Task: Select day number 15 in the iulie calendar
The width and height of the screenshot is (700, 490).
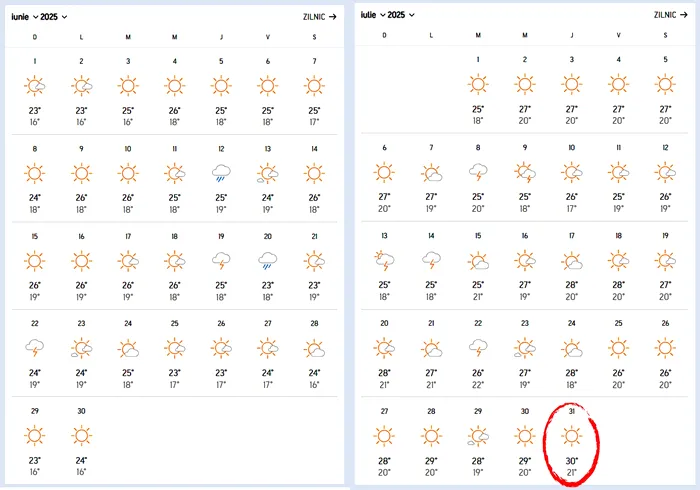Action: point(478,236)
